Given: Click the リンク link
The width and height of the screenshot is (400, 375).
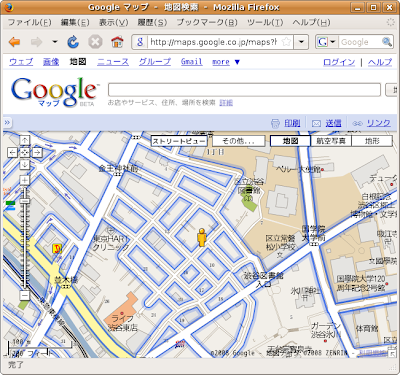Looking at the screenshot, I should (x=379, y=123).
